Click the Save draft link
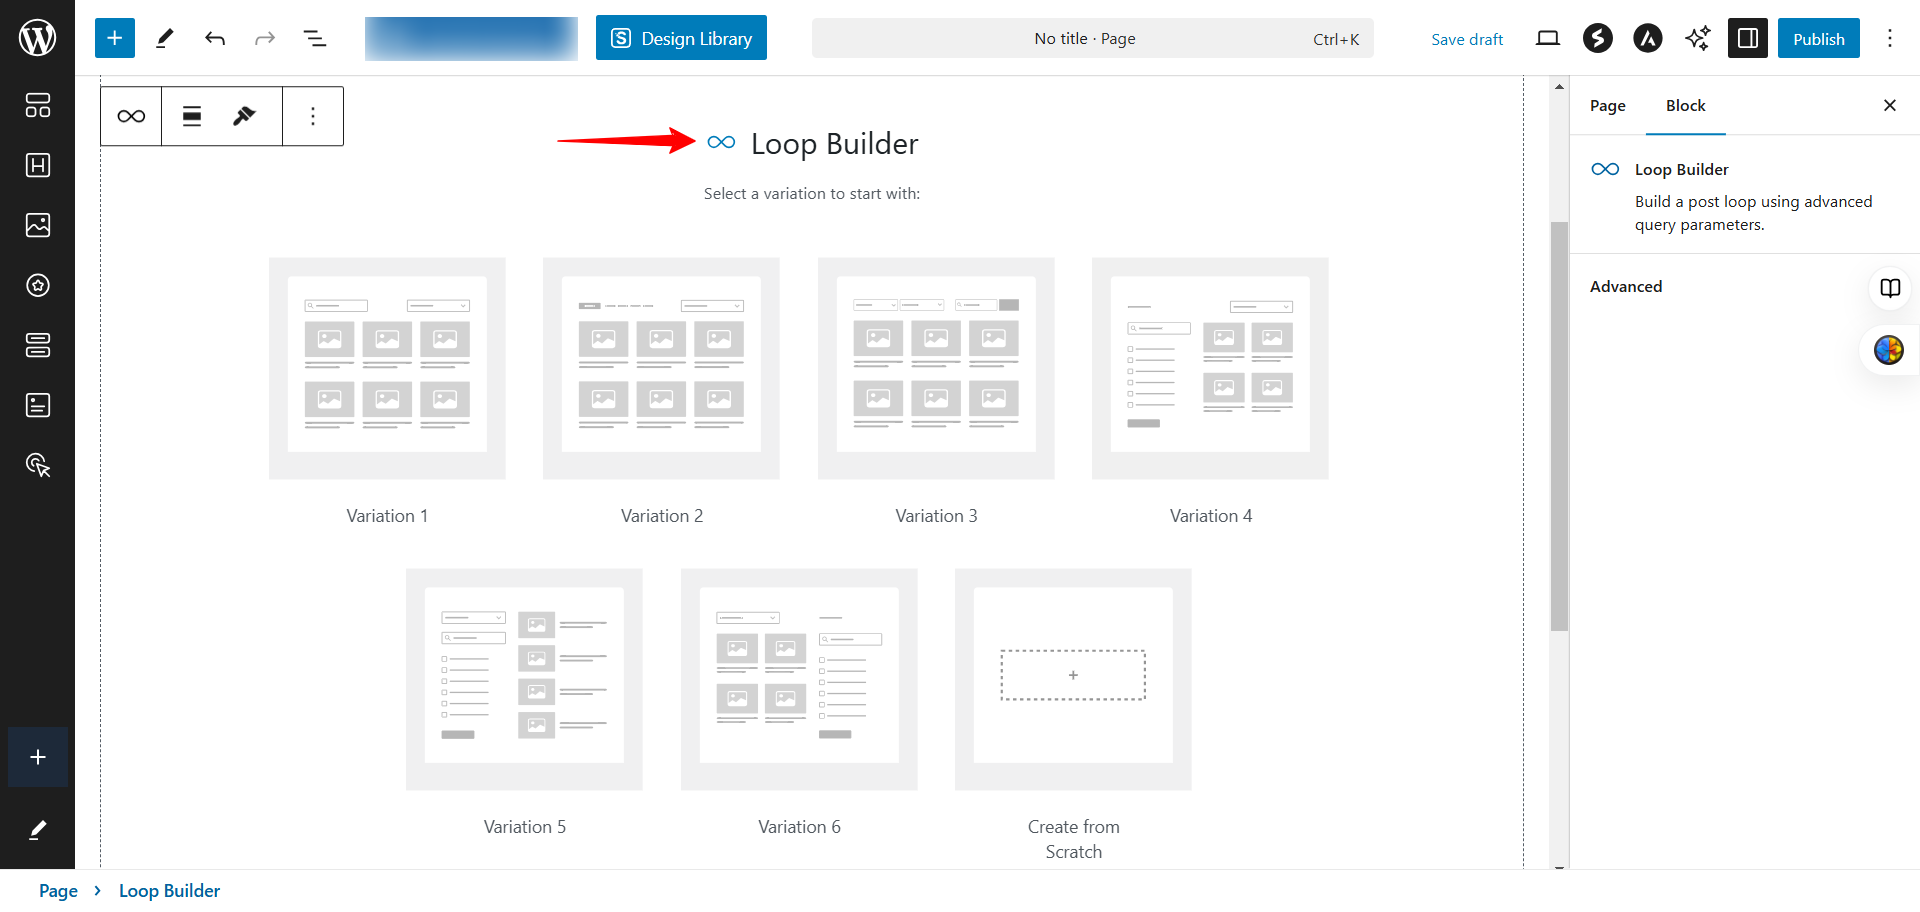 [1467, 39]
